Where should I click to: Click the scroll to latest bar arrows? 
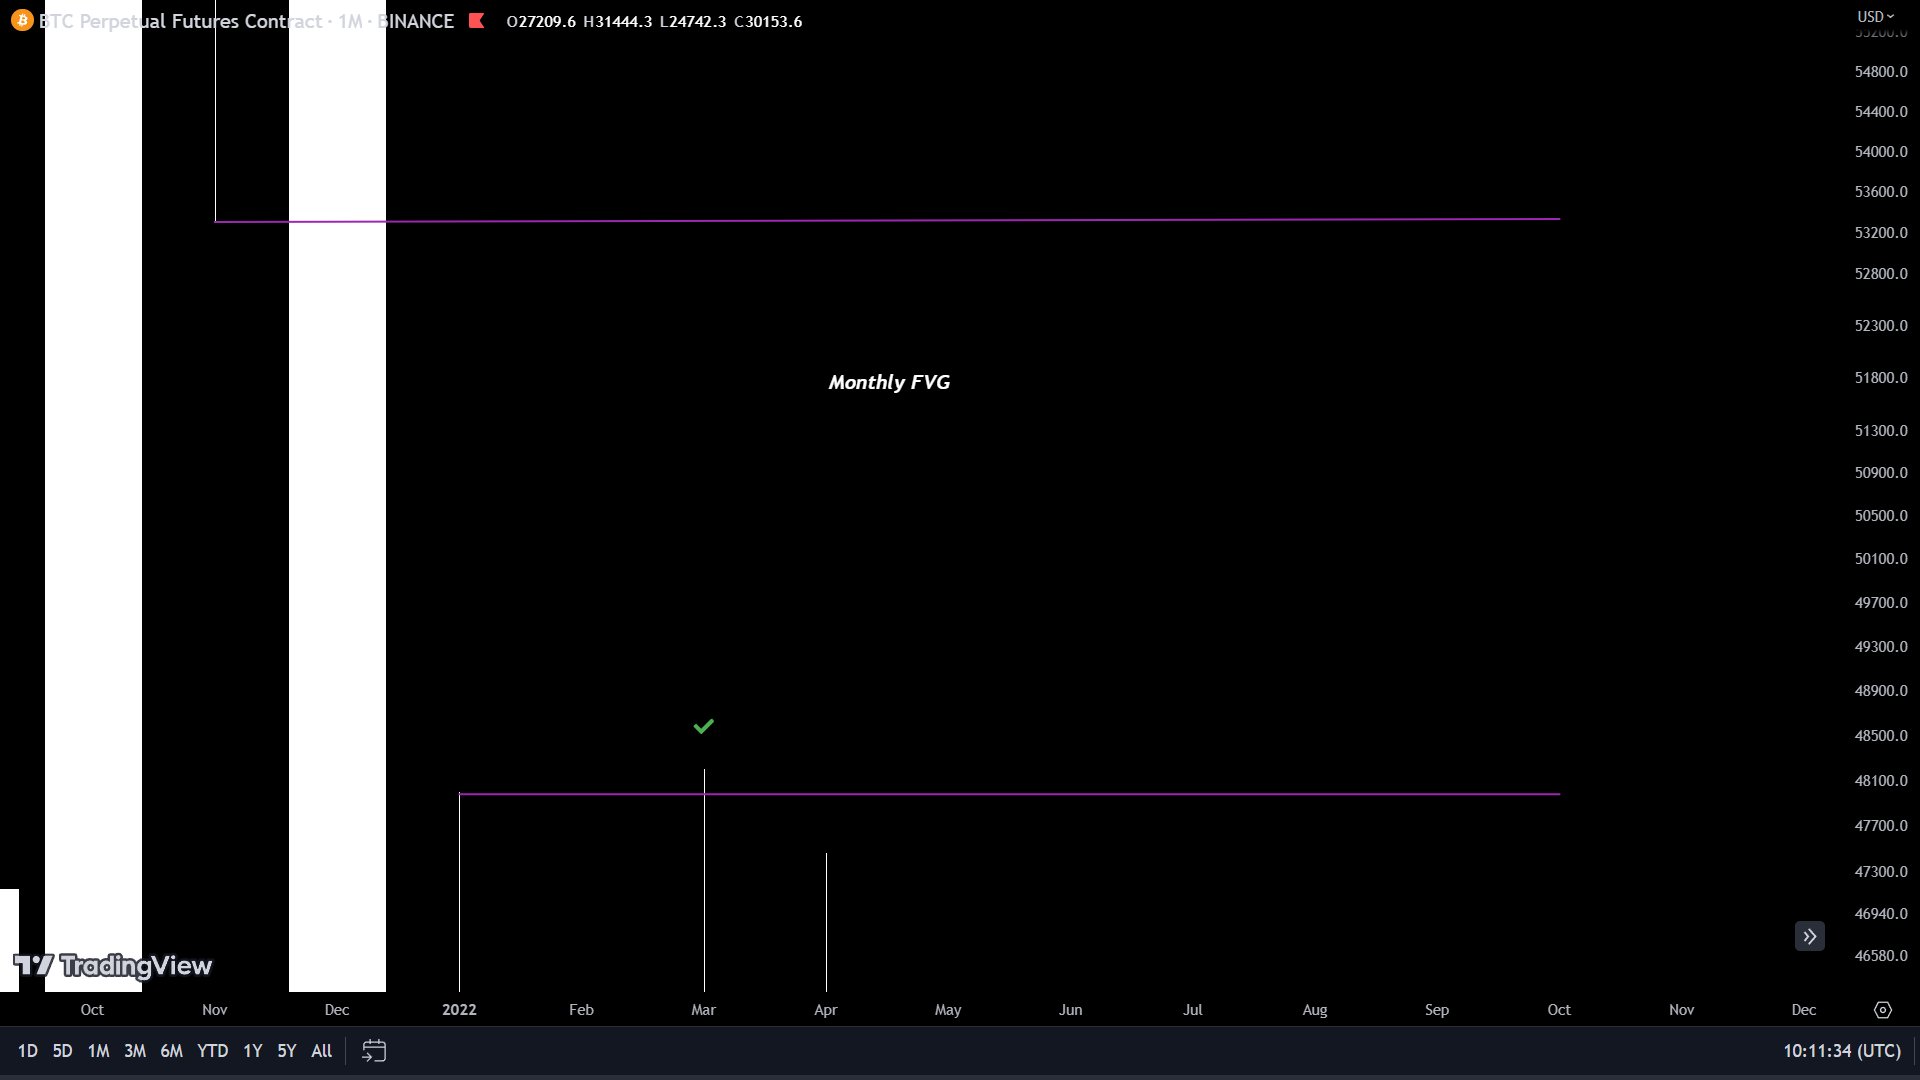1809,937
